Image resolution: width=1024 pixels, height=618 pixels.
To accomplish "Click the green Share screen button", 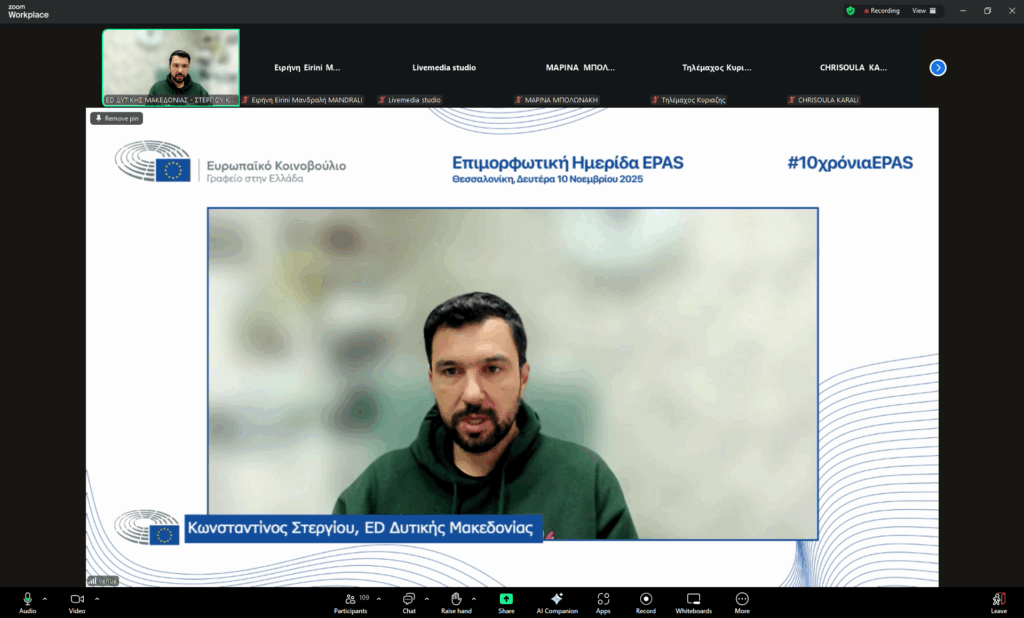I will [x=506, y=600].
